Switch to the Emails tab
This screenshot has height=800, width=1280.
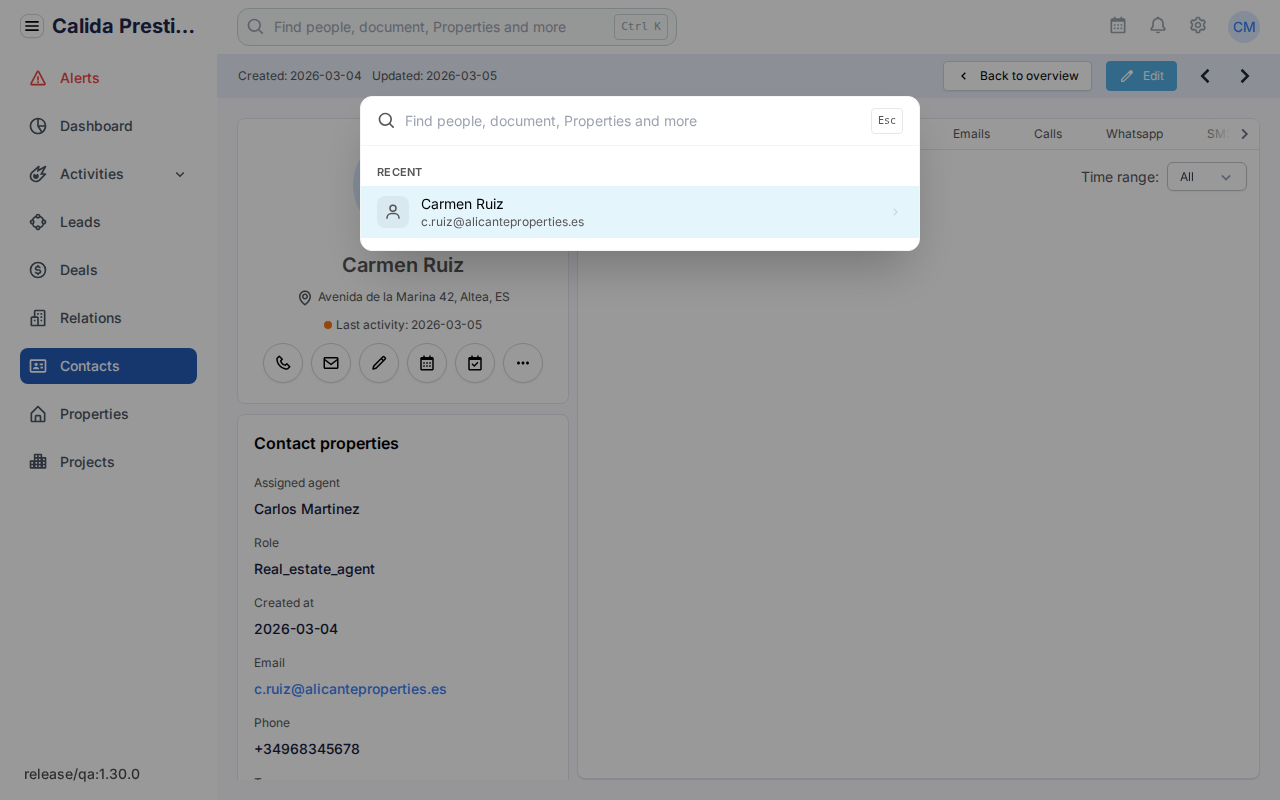pyautogui.click(x=971, y=134)
